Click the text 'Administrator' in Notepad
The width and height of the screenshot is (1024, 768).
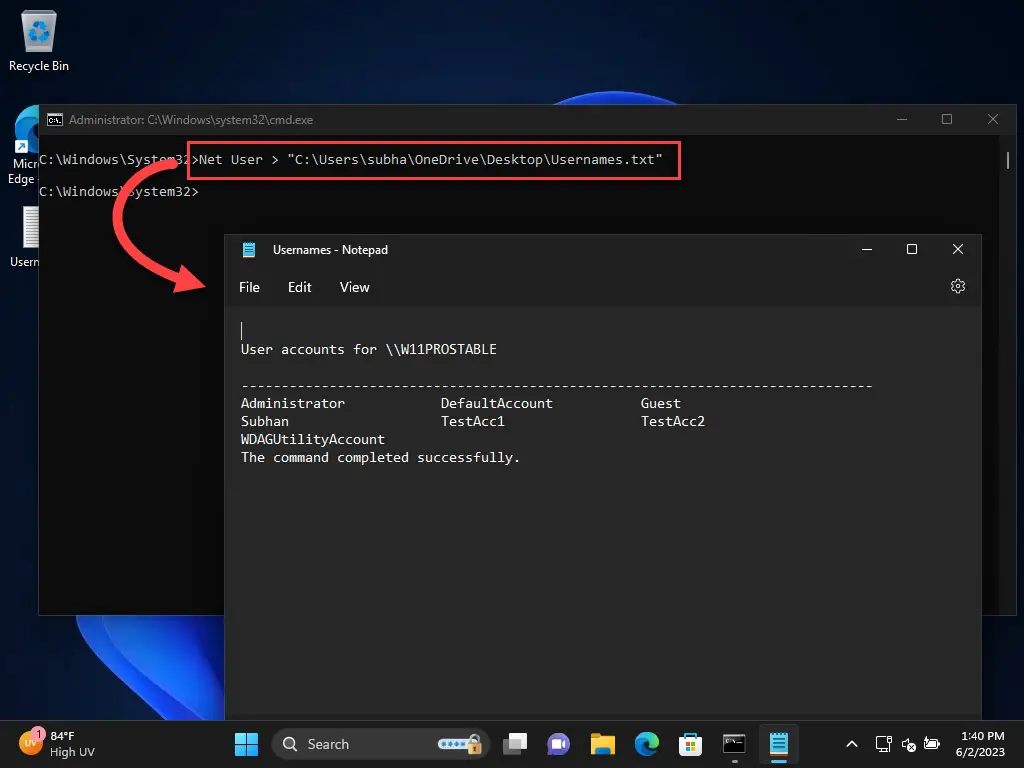click(x=293, y=404)
